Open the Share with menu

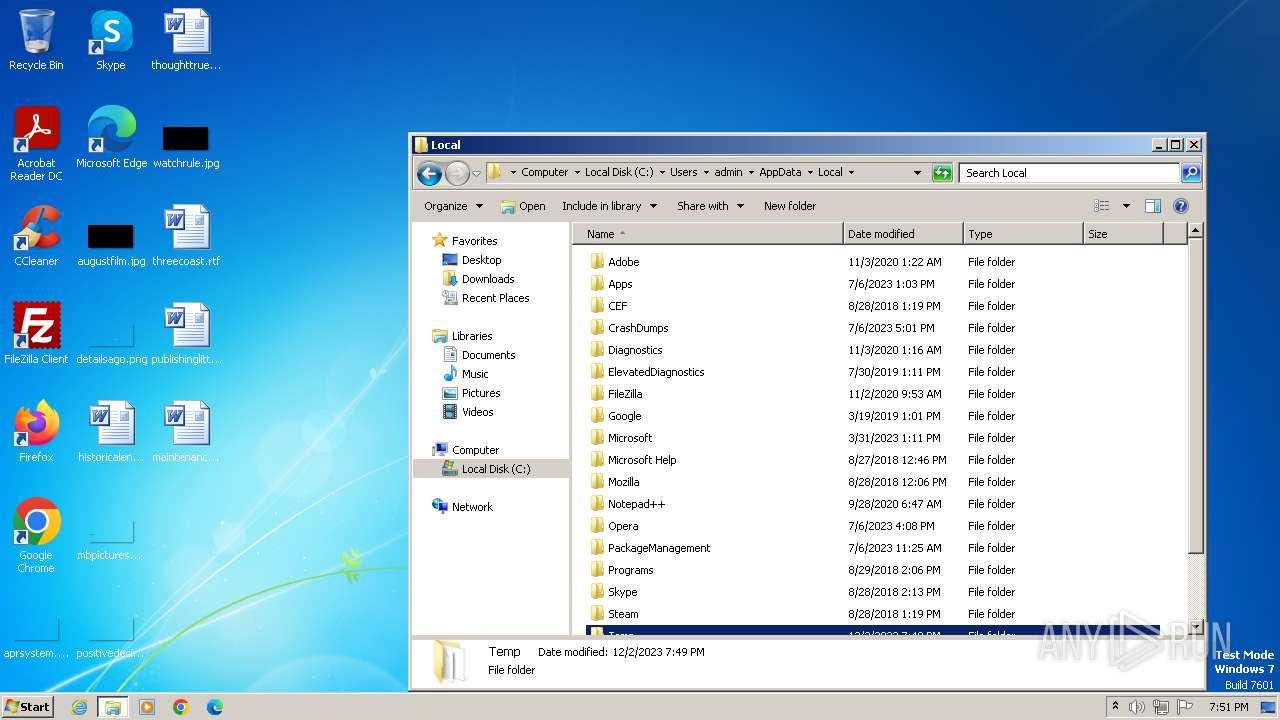[x=710, y=206]
